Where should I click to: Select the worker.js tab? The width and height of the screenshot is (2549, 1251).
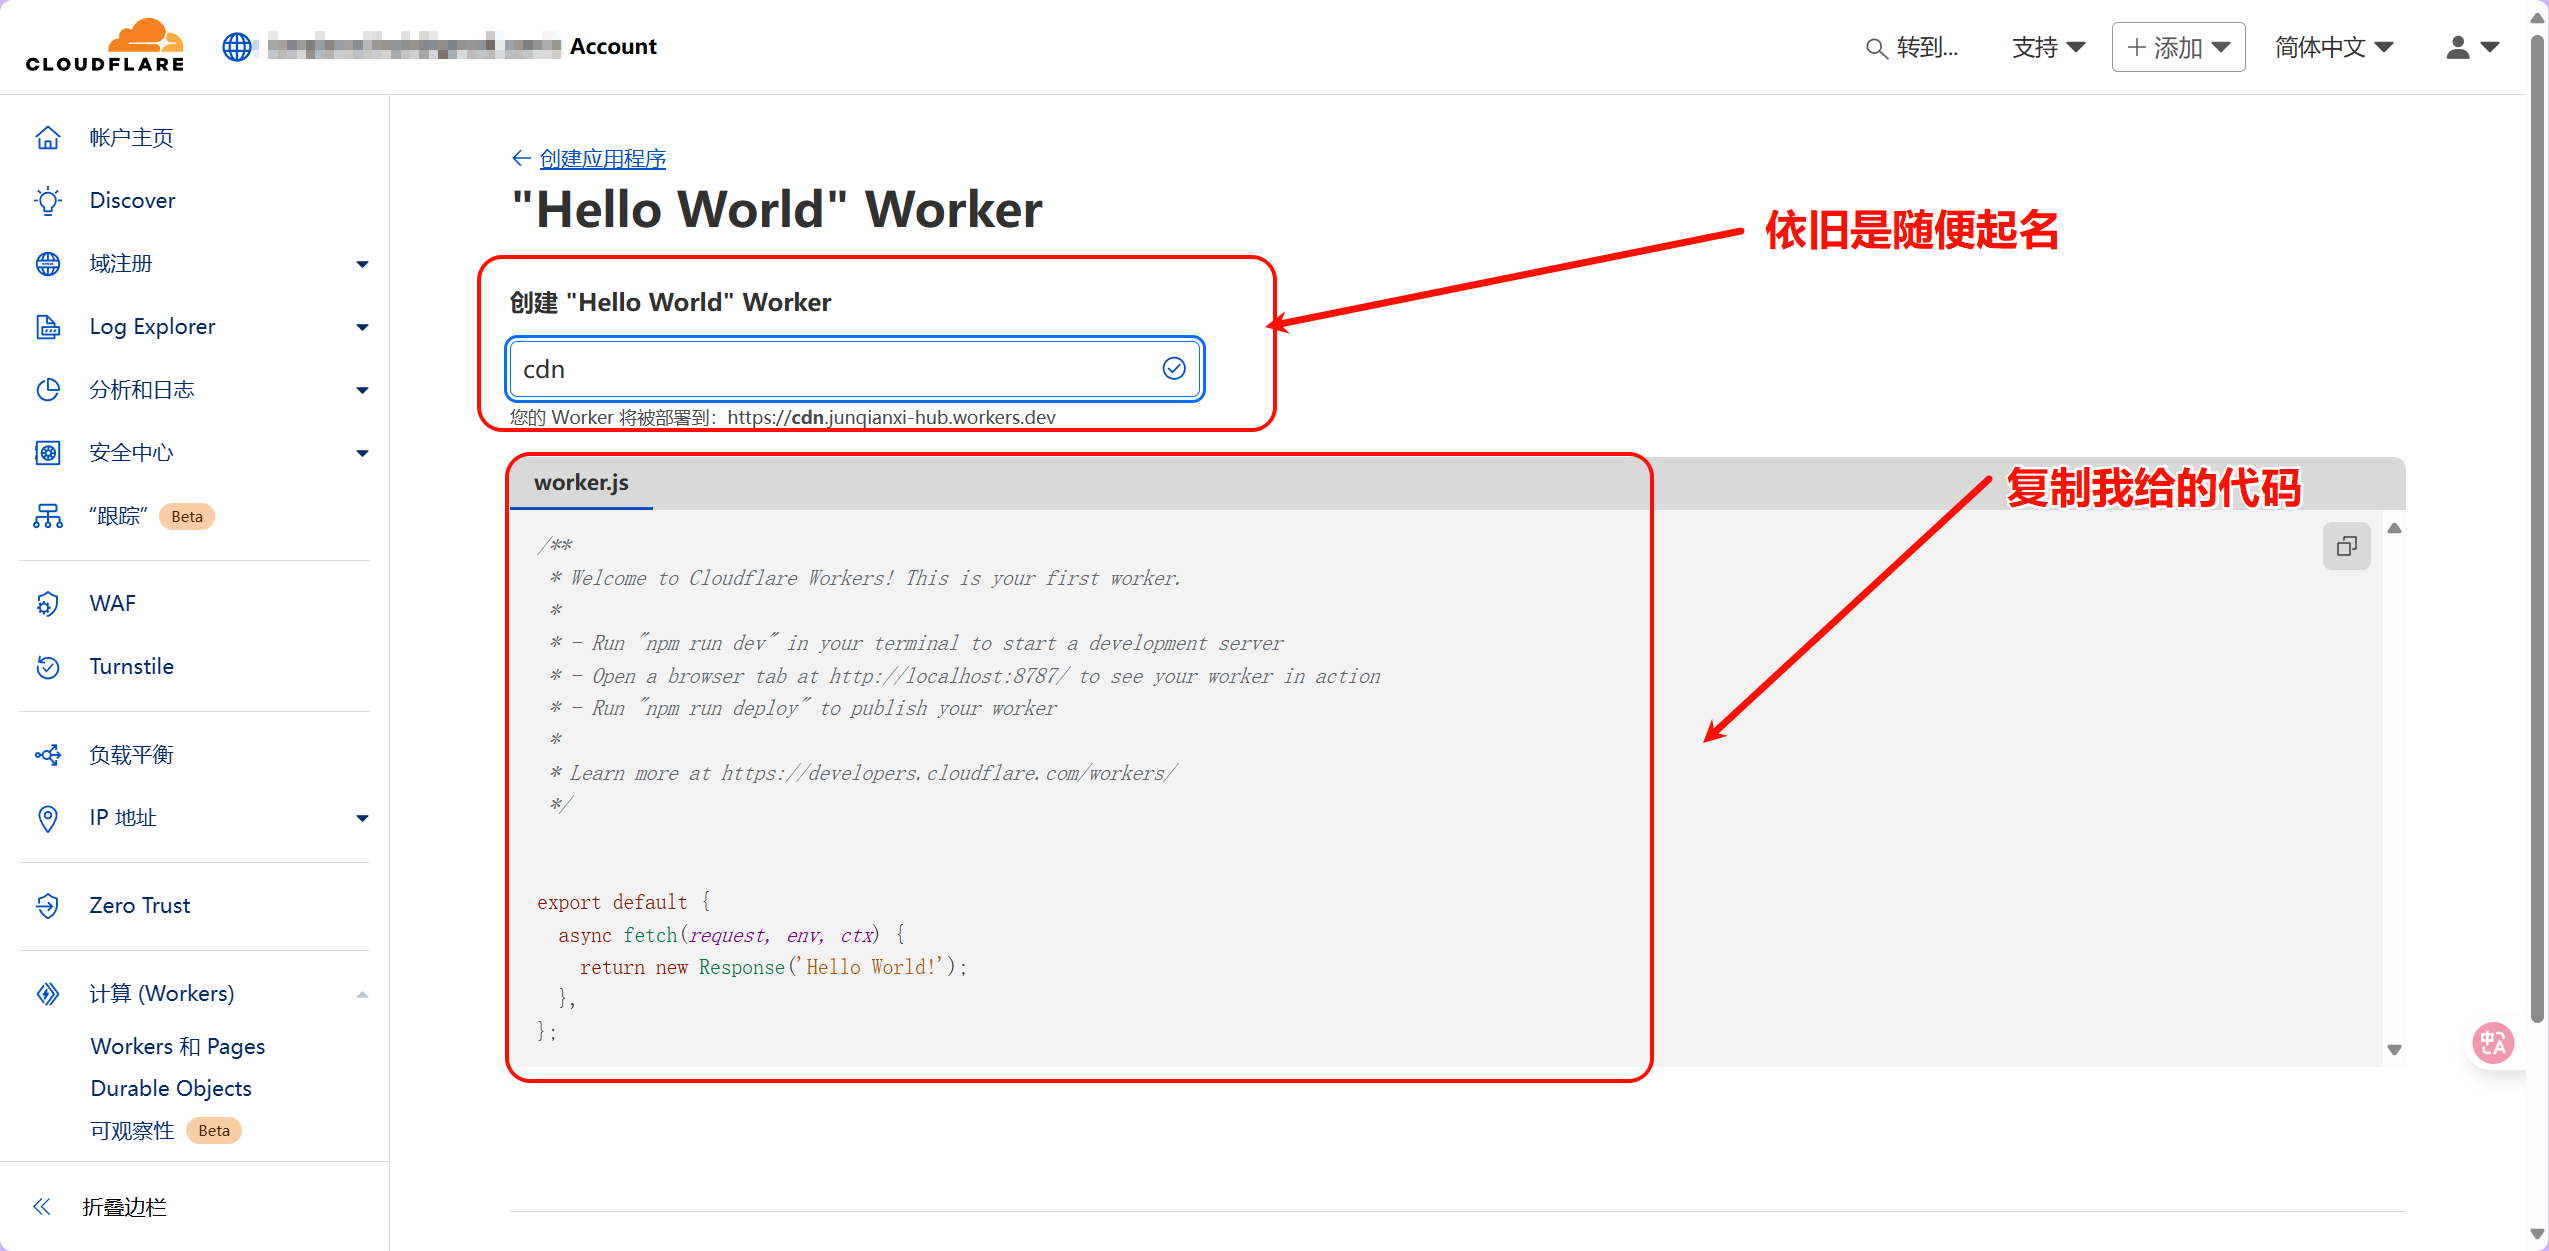581,483
